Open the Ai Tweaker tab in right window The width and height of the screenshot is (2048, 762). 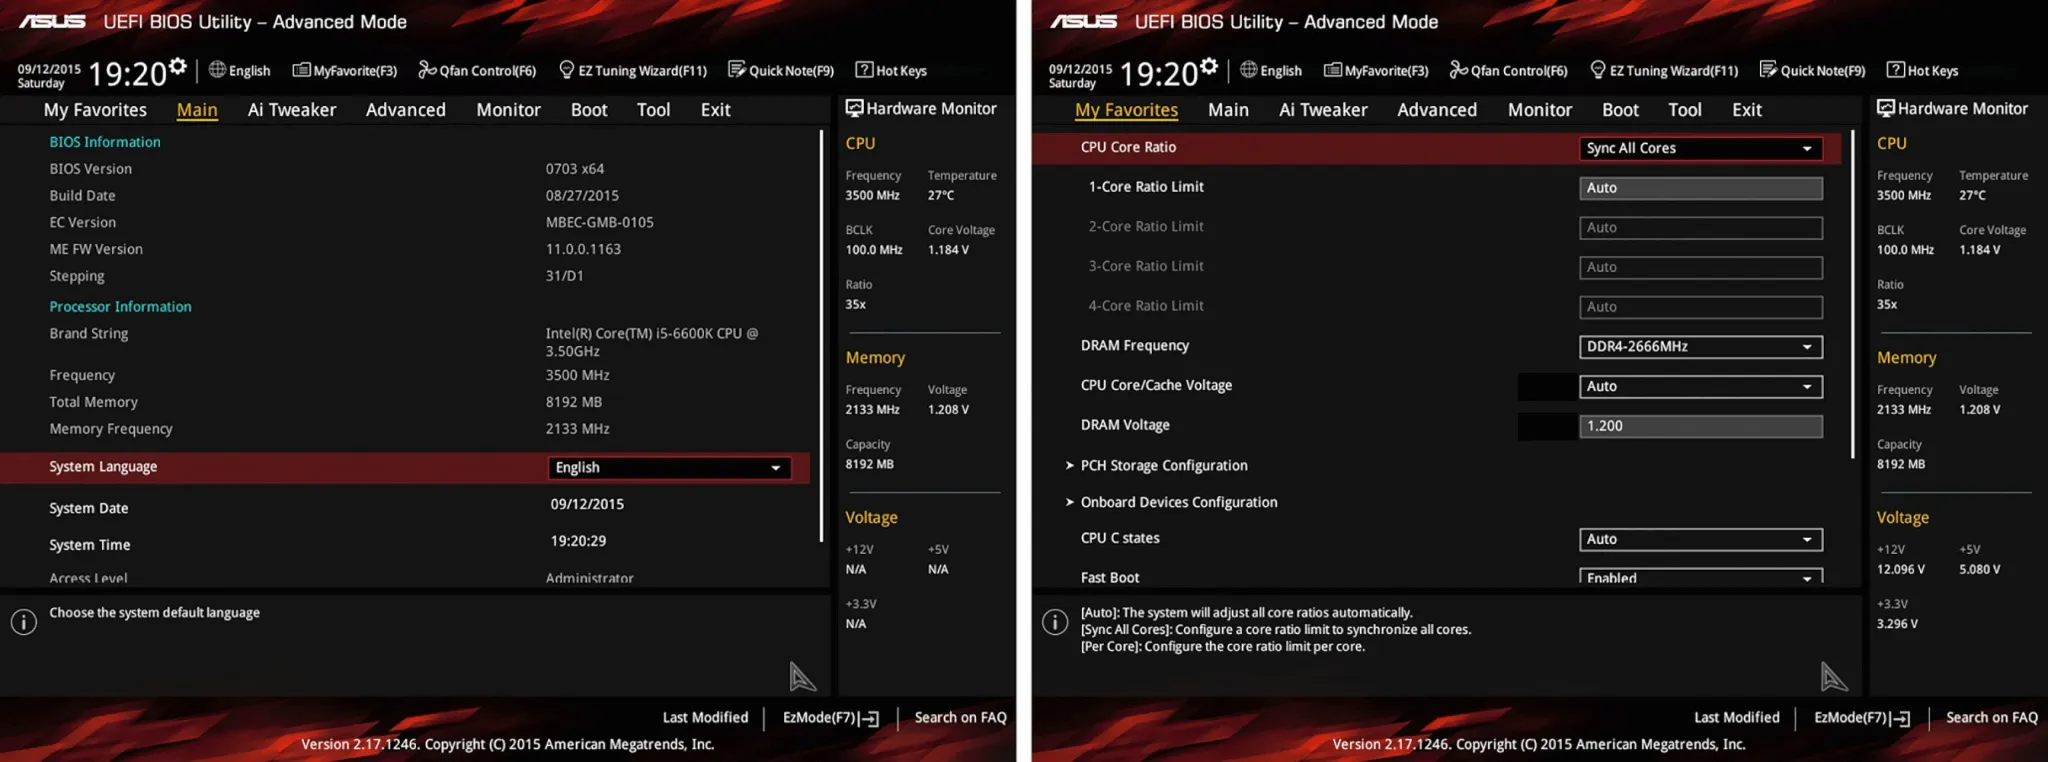[x=1323, y=110]
